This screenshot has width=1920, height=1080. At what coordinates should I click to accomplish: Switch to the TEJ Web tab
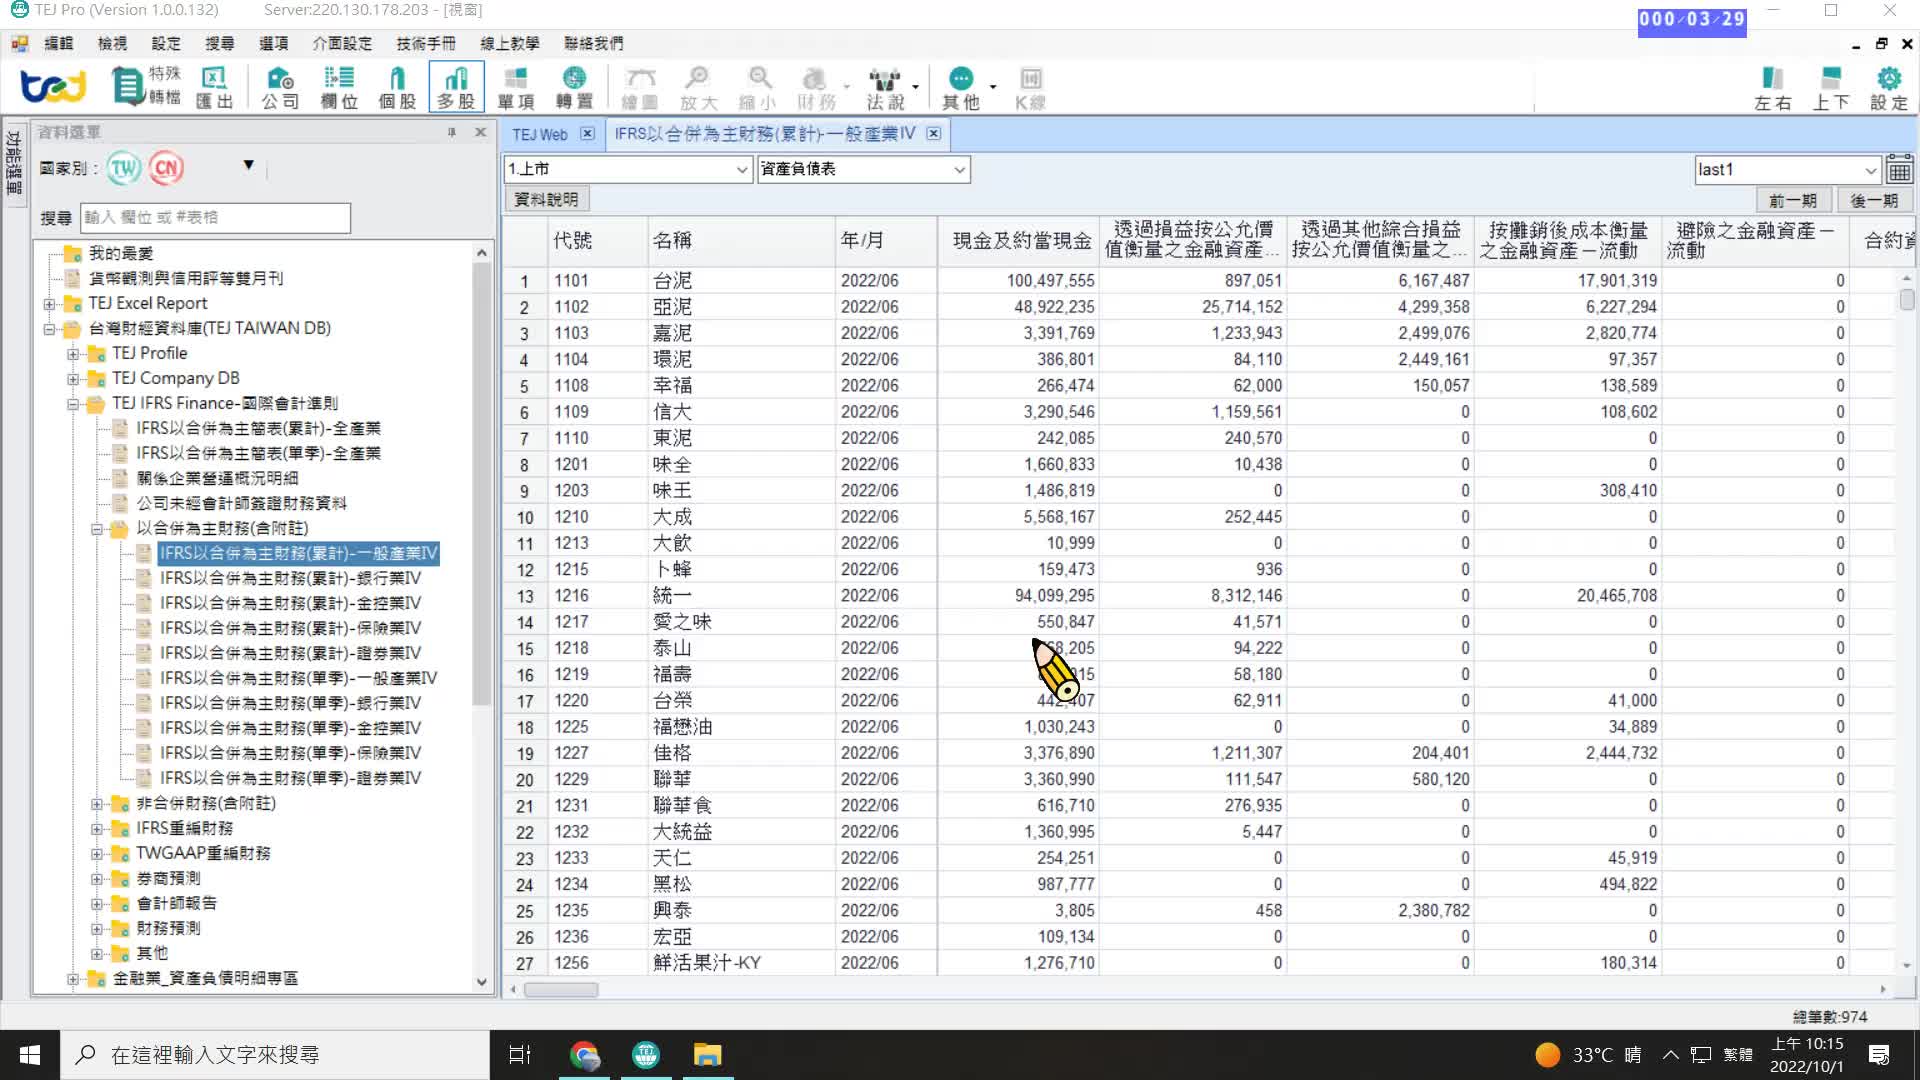(540, 134)
